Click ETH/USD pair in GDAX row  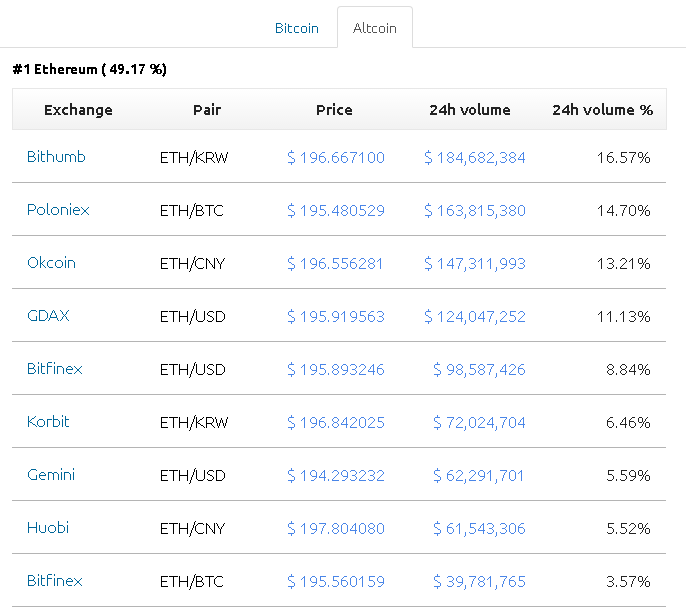192,316
